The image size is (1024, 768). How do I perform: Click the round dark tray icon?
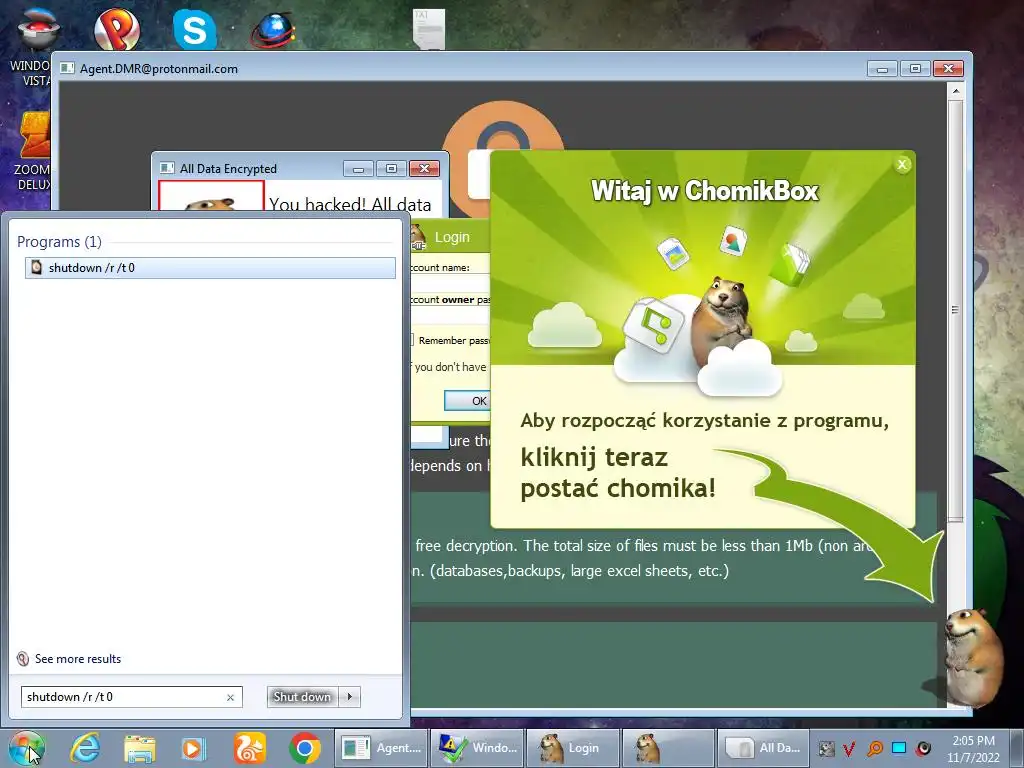click(x=923, y=748)
